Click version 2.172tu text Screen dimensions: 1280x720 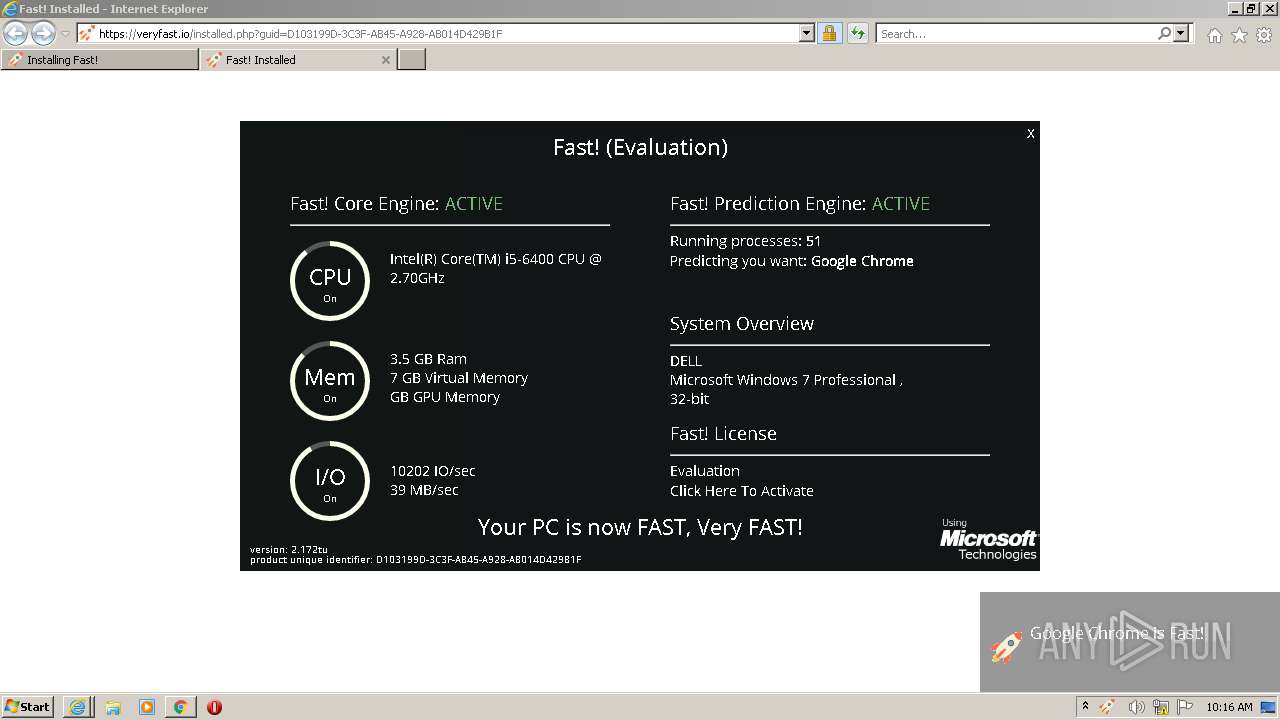288,550
